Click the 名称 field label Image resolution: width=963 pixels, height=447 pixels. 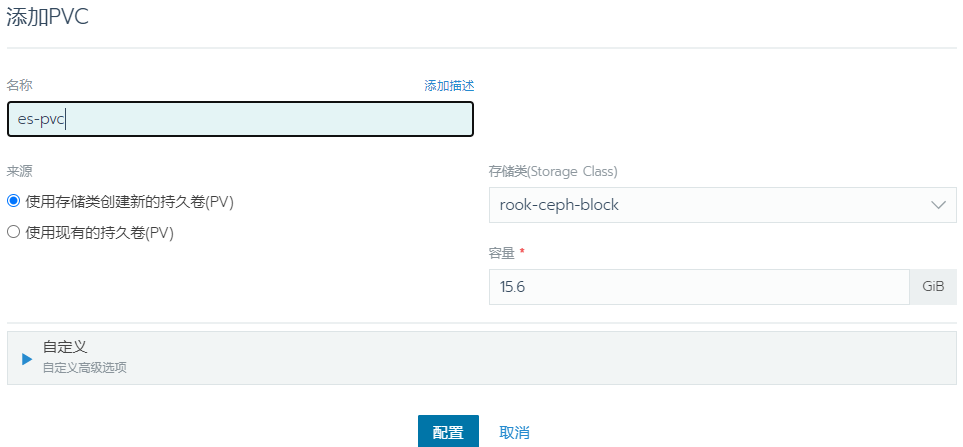20,85
